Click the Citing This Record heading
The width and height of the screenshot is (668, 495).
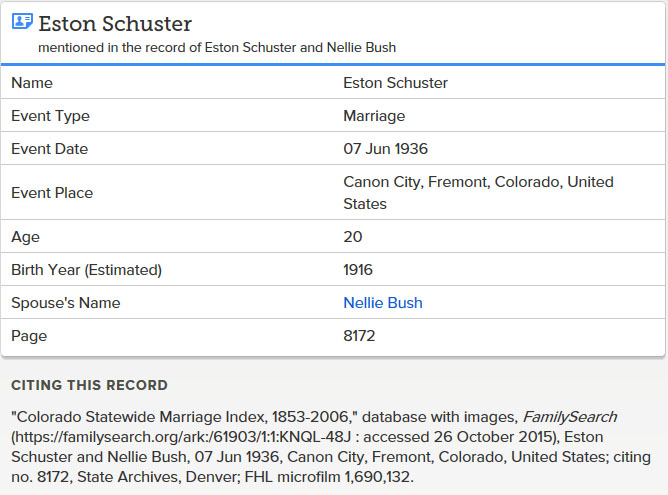click(x=89, y=385)
